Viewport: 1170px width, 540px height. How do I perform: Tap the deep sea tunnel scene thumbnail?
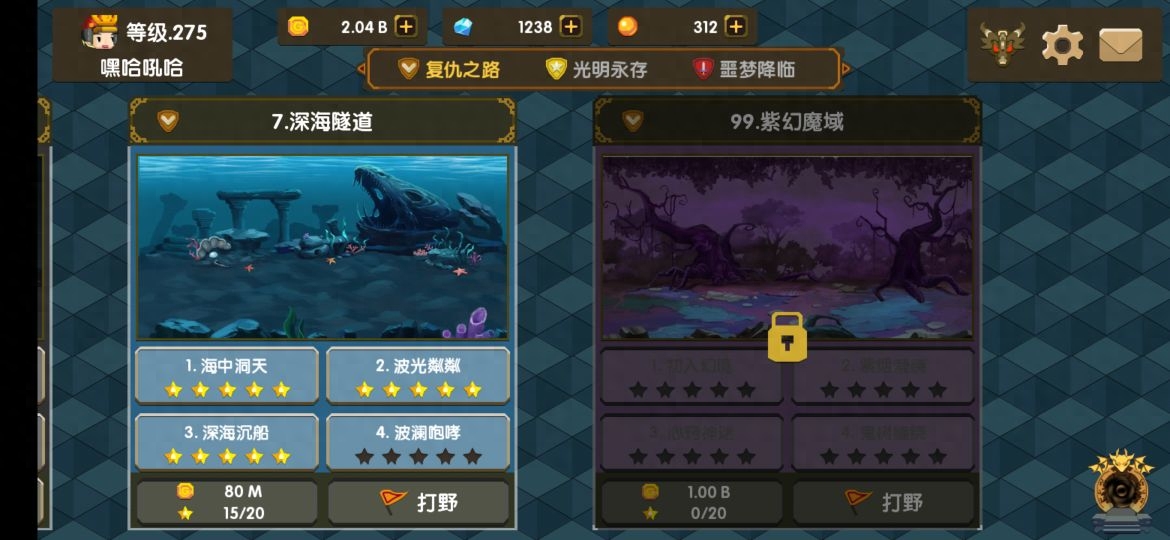tap(322, 247)
